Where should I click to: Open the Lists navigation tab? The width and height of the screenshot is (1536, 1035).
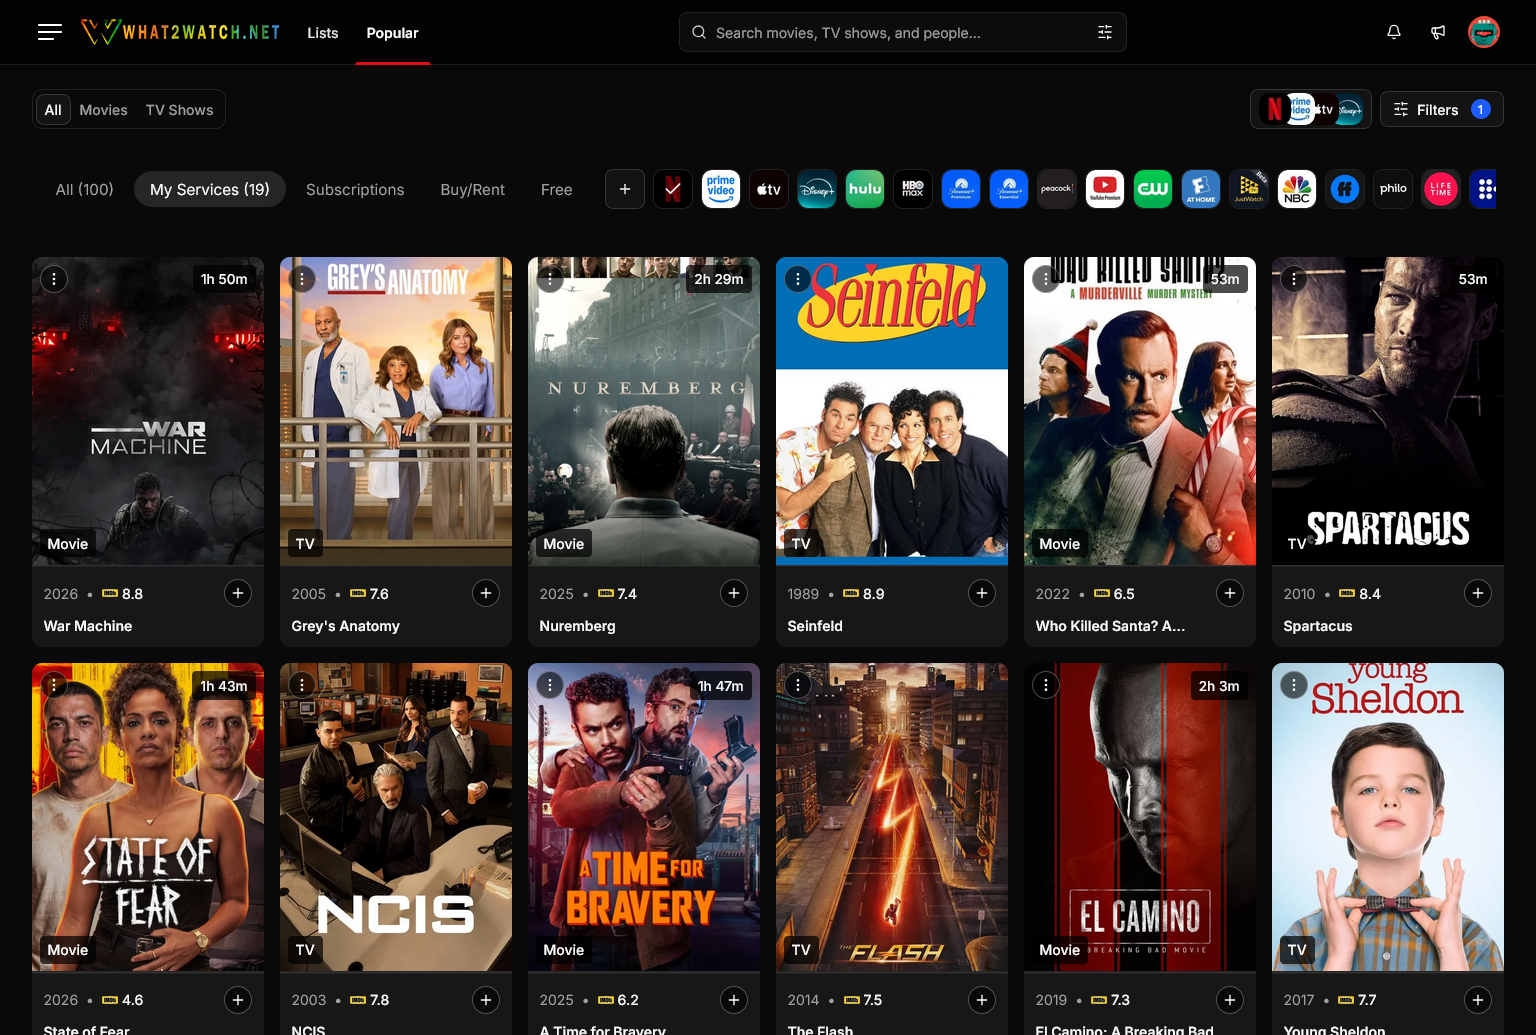pyautogui.click(x=322, y=33)
